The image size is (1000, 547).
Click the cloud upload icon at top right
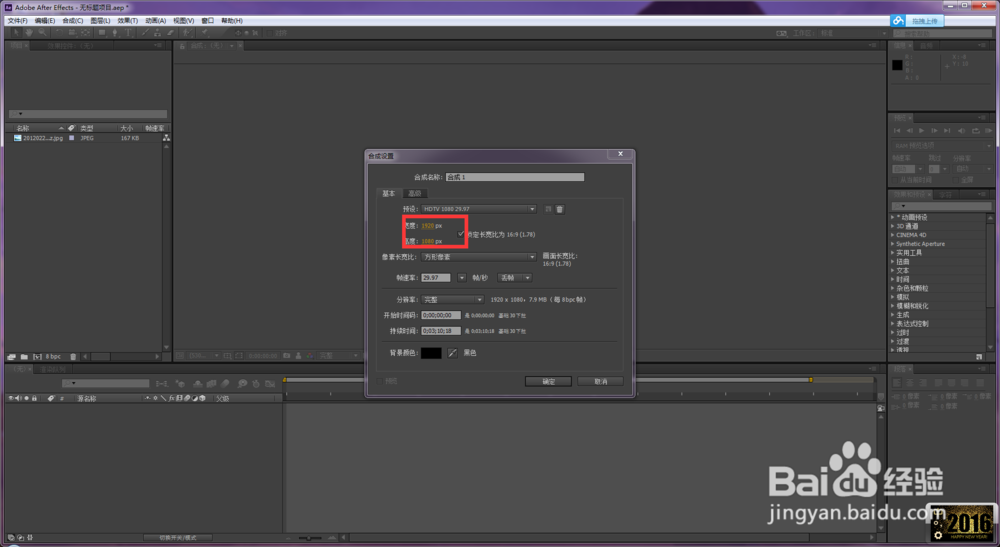point(898,21)
